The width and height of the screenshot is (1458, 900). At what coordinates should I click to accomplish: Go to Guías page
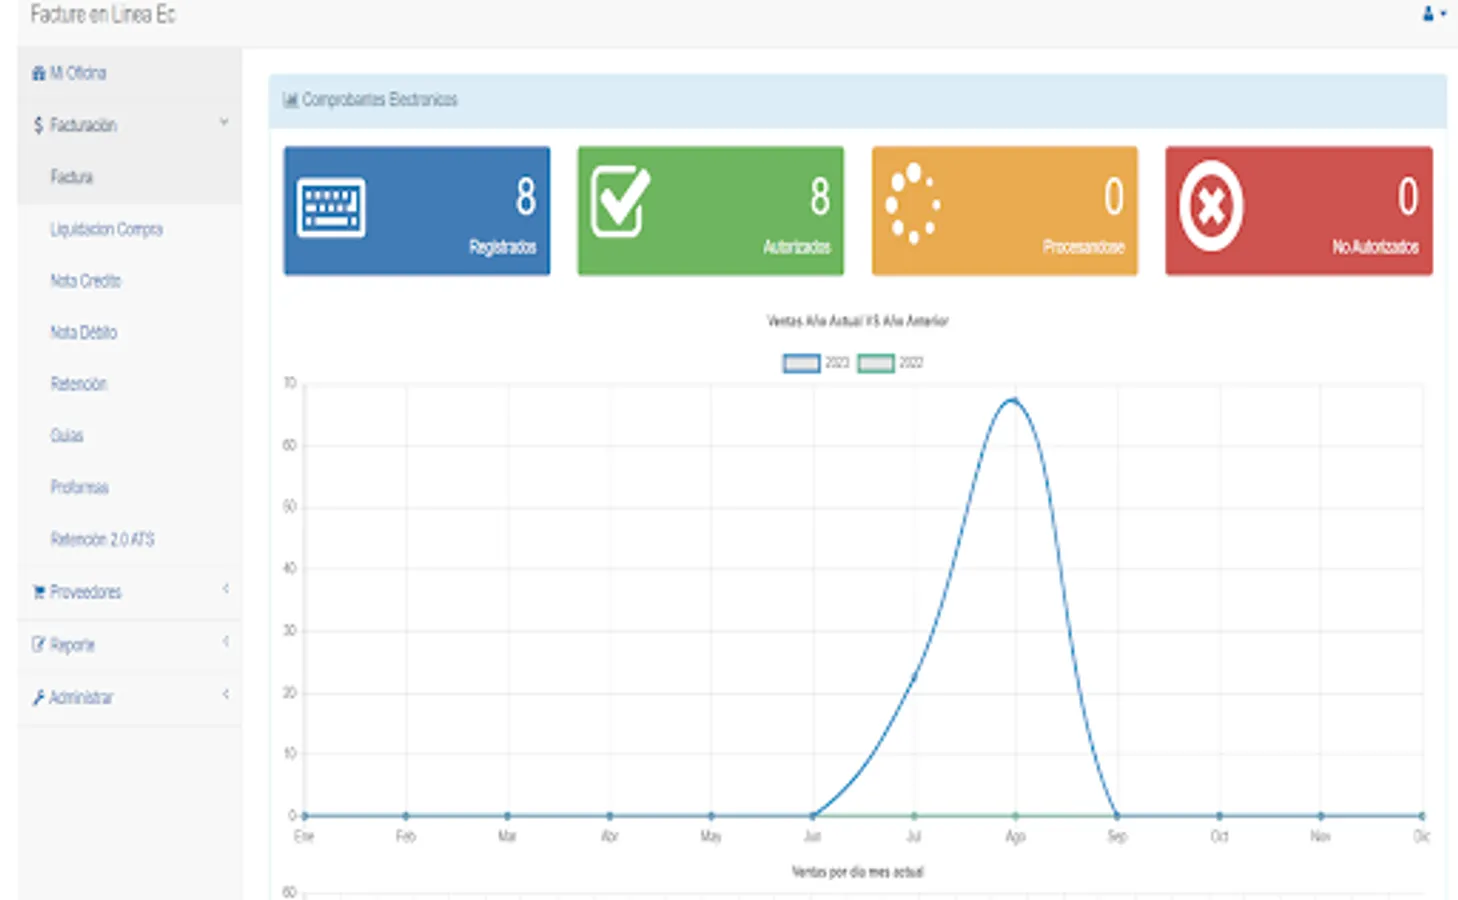[x=67, y=436]
